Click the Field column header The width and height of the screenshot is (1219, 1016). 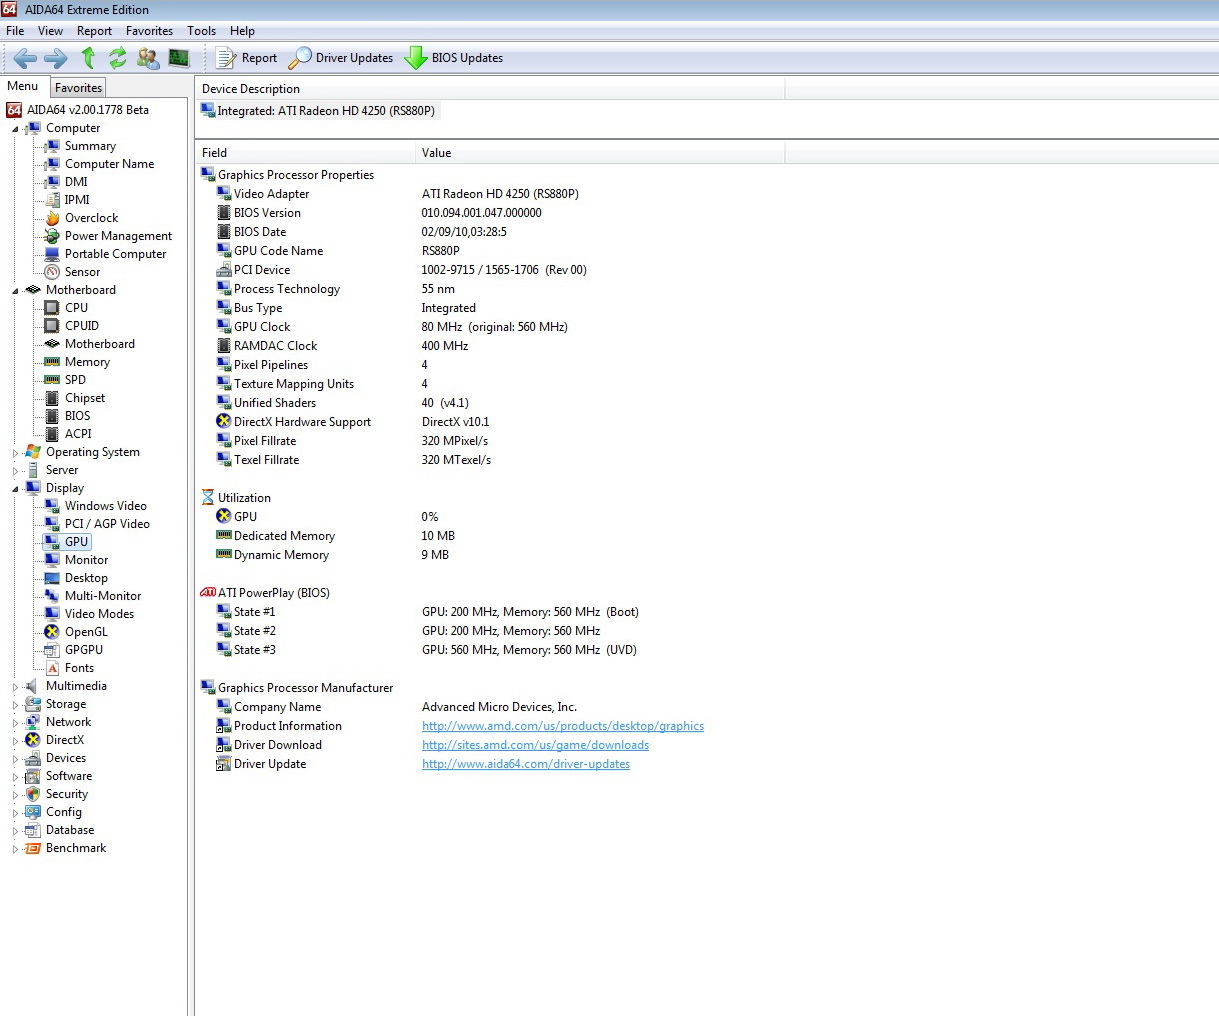click(305, 153)
